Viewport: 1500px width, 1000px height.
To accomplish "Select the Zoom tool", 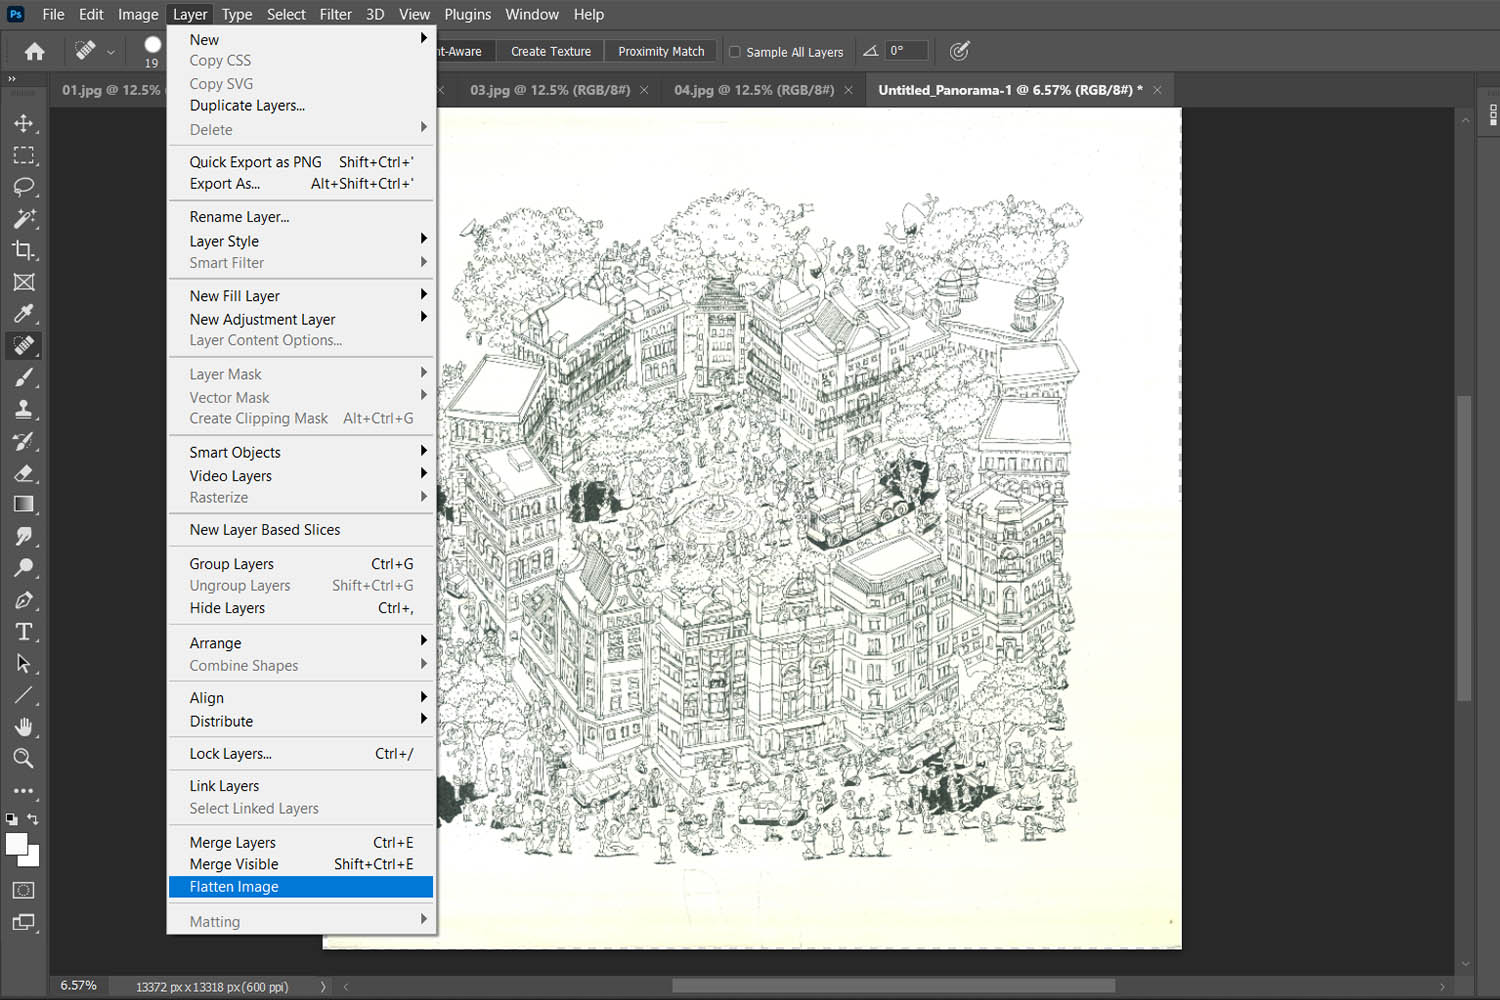I will coord(24,759).
